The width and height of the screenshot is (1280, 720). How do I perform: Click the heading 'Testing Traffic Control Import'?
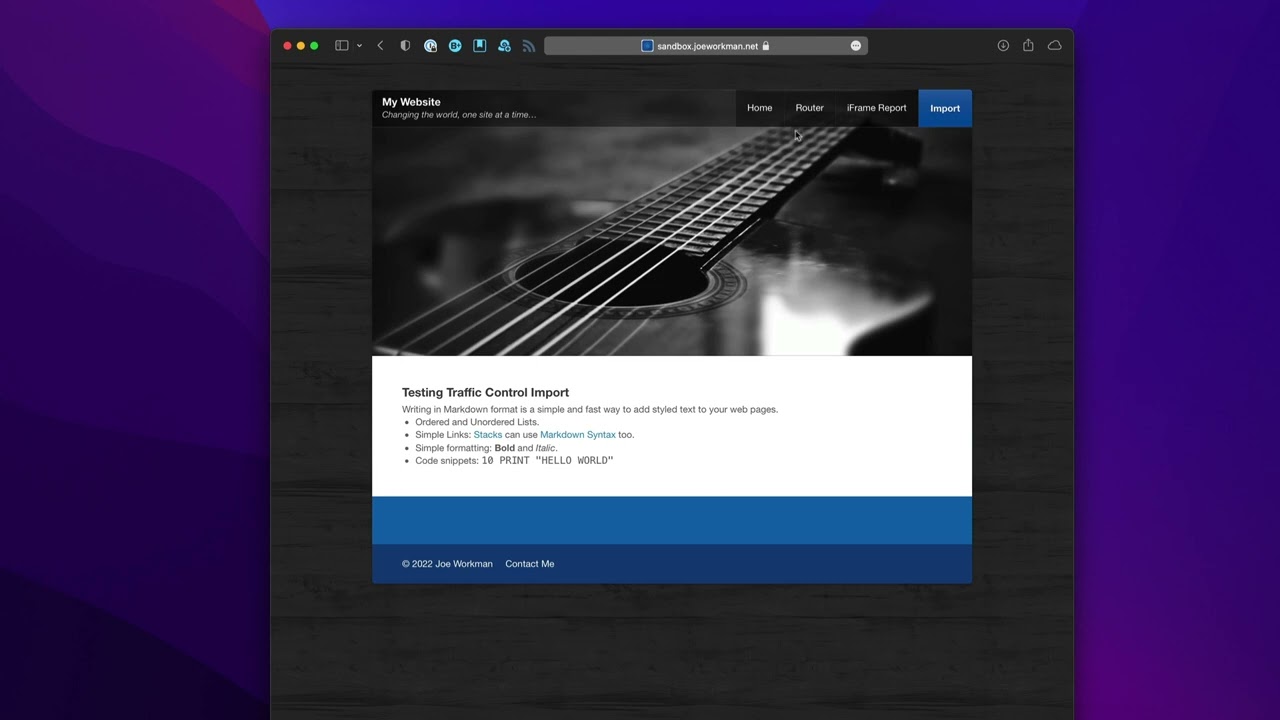(485, 393)
